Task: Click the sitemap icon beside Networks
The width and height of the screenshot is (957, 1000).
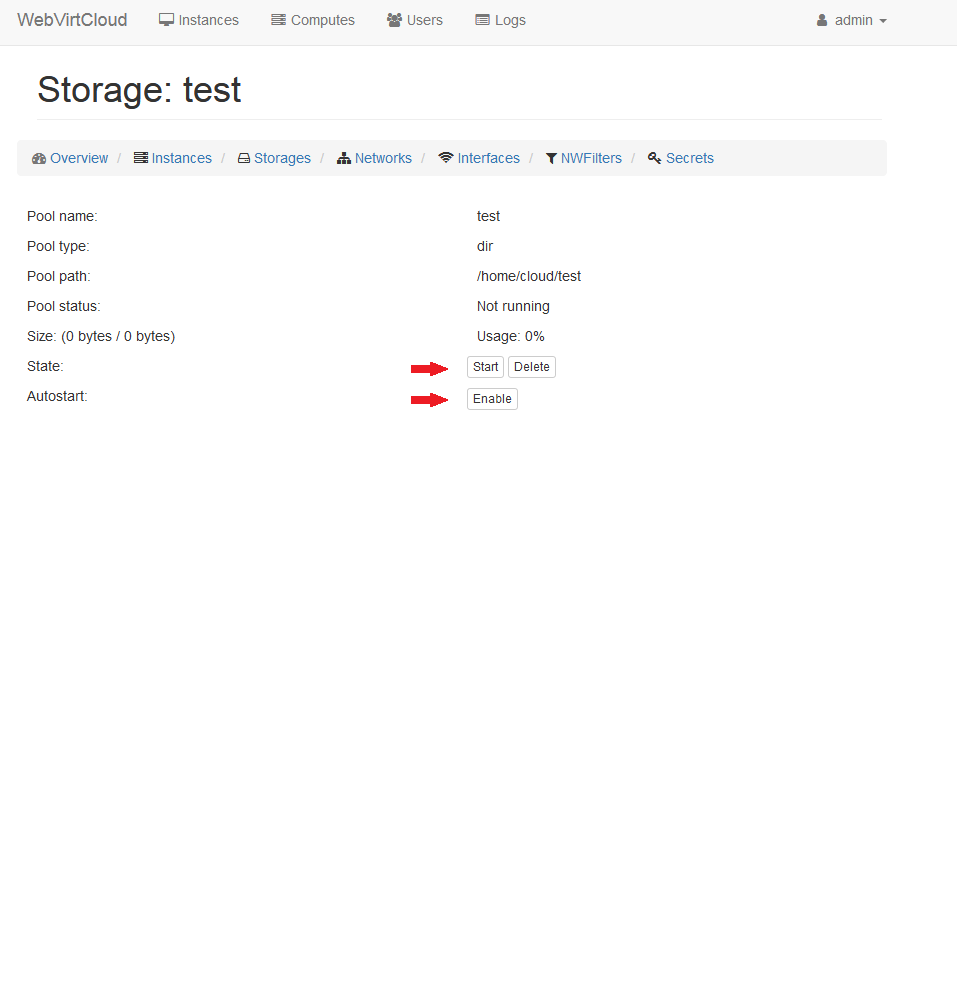Action: tap(344, 158)
